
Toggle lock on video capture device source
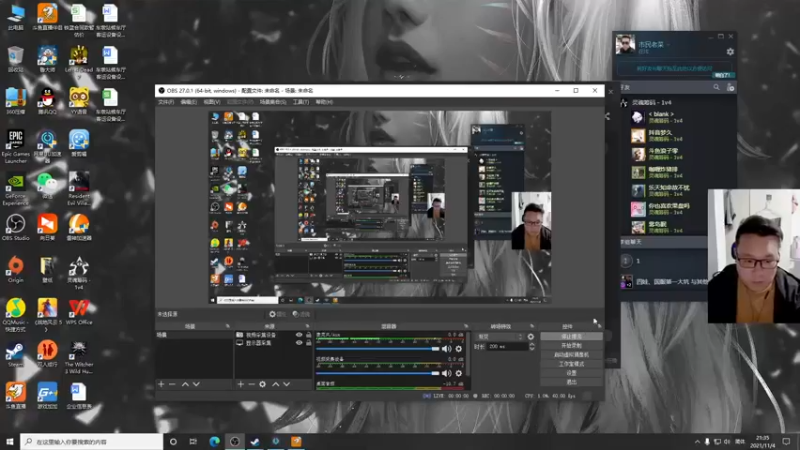[308, 335]
